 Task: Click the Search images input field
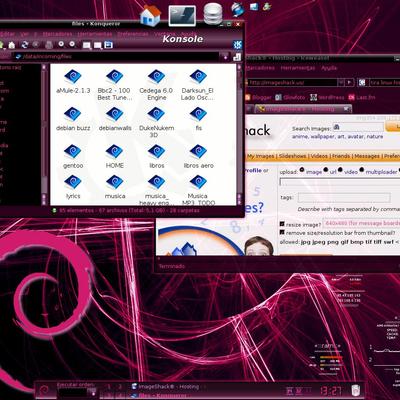[358, 127]
